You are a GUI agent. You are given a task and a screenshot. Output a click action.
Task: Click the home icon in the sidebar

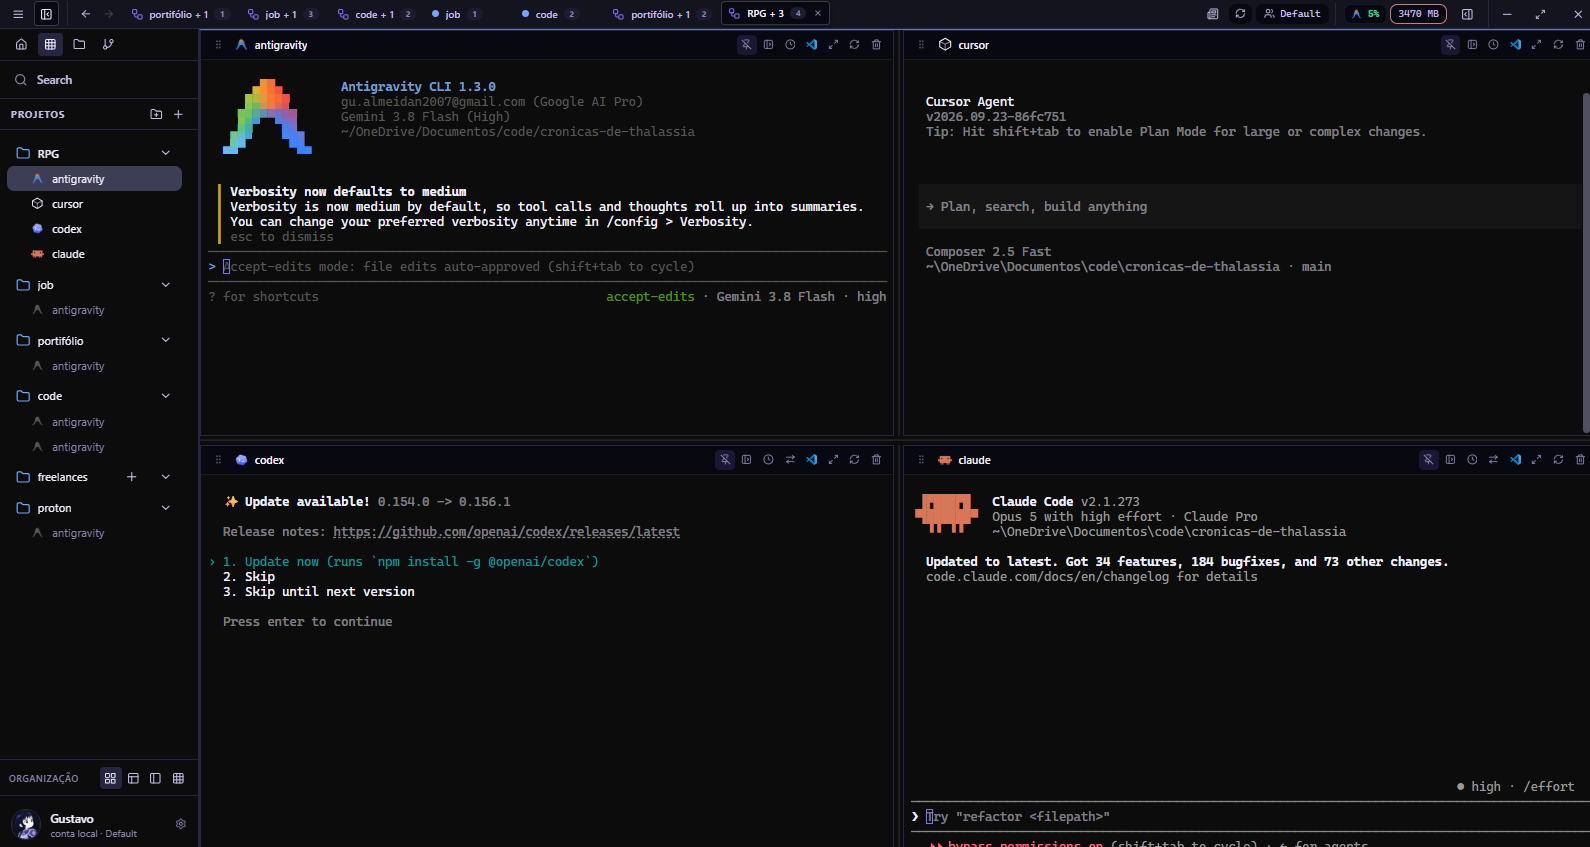pyautogui.click(x=21, y=44)
